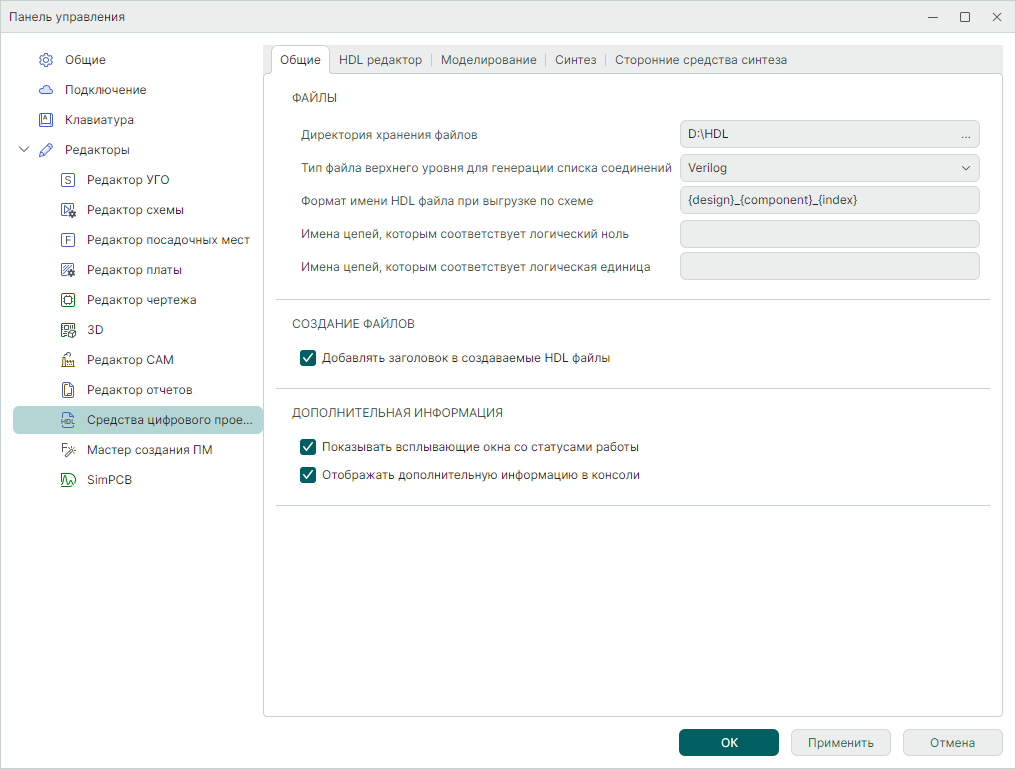The height and width of the screenshot is (769, 1016).
Task: Browse for directory with the ellipsis button
Action: 965,134
